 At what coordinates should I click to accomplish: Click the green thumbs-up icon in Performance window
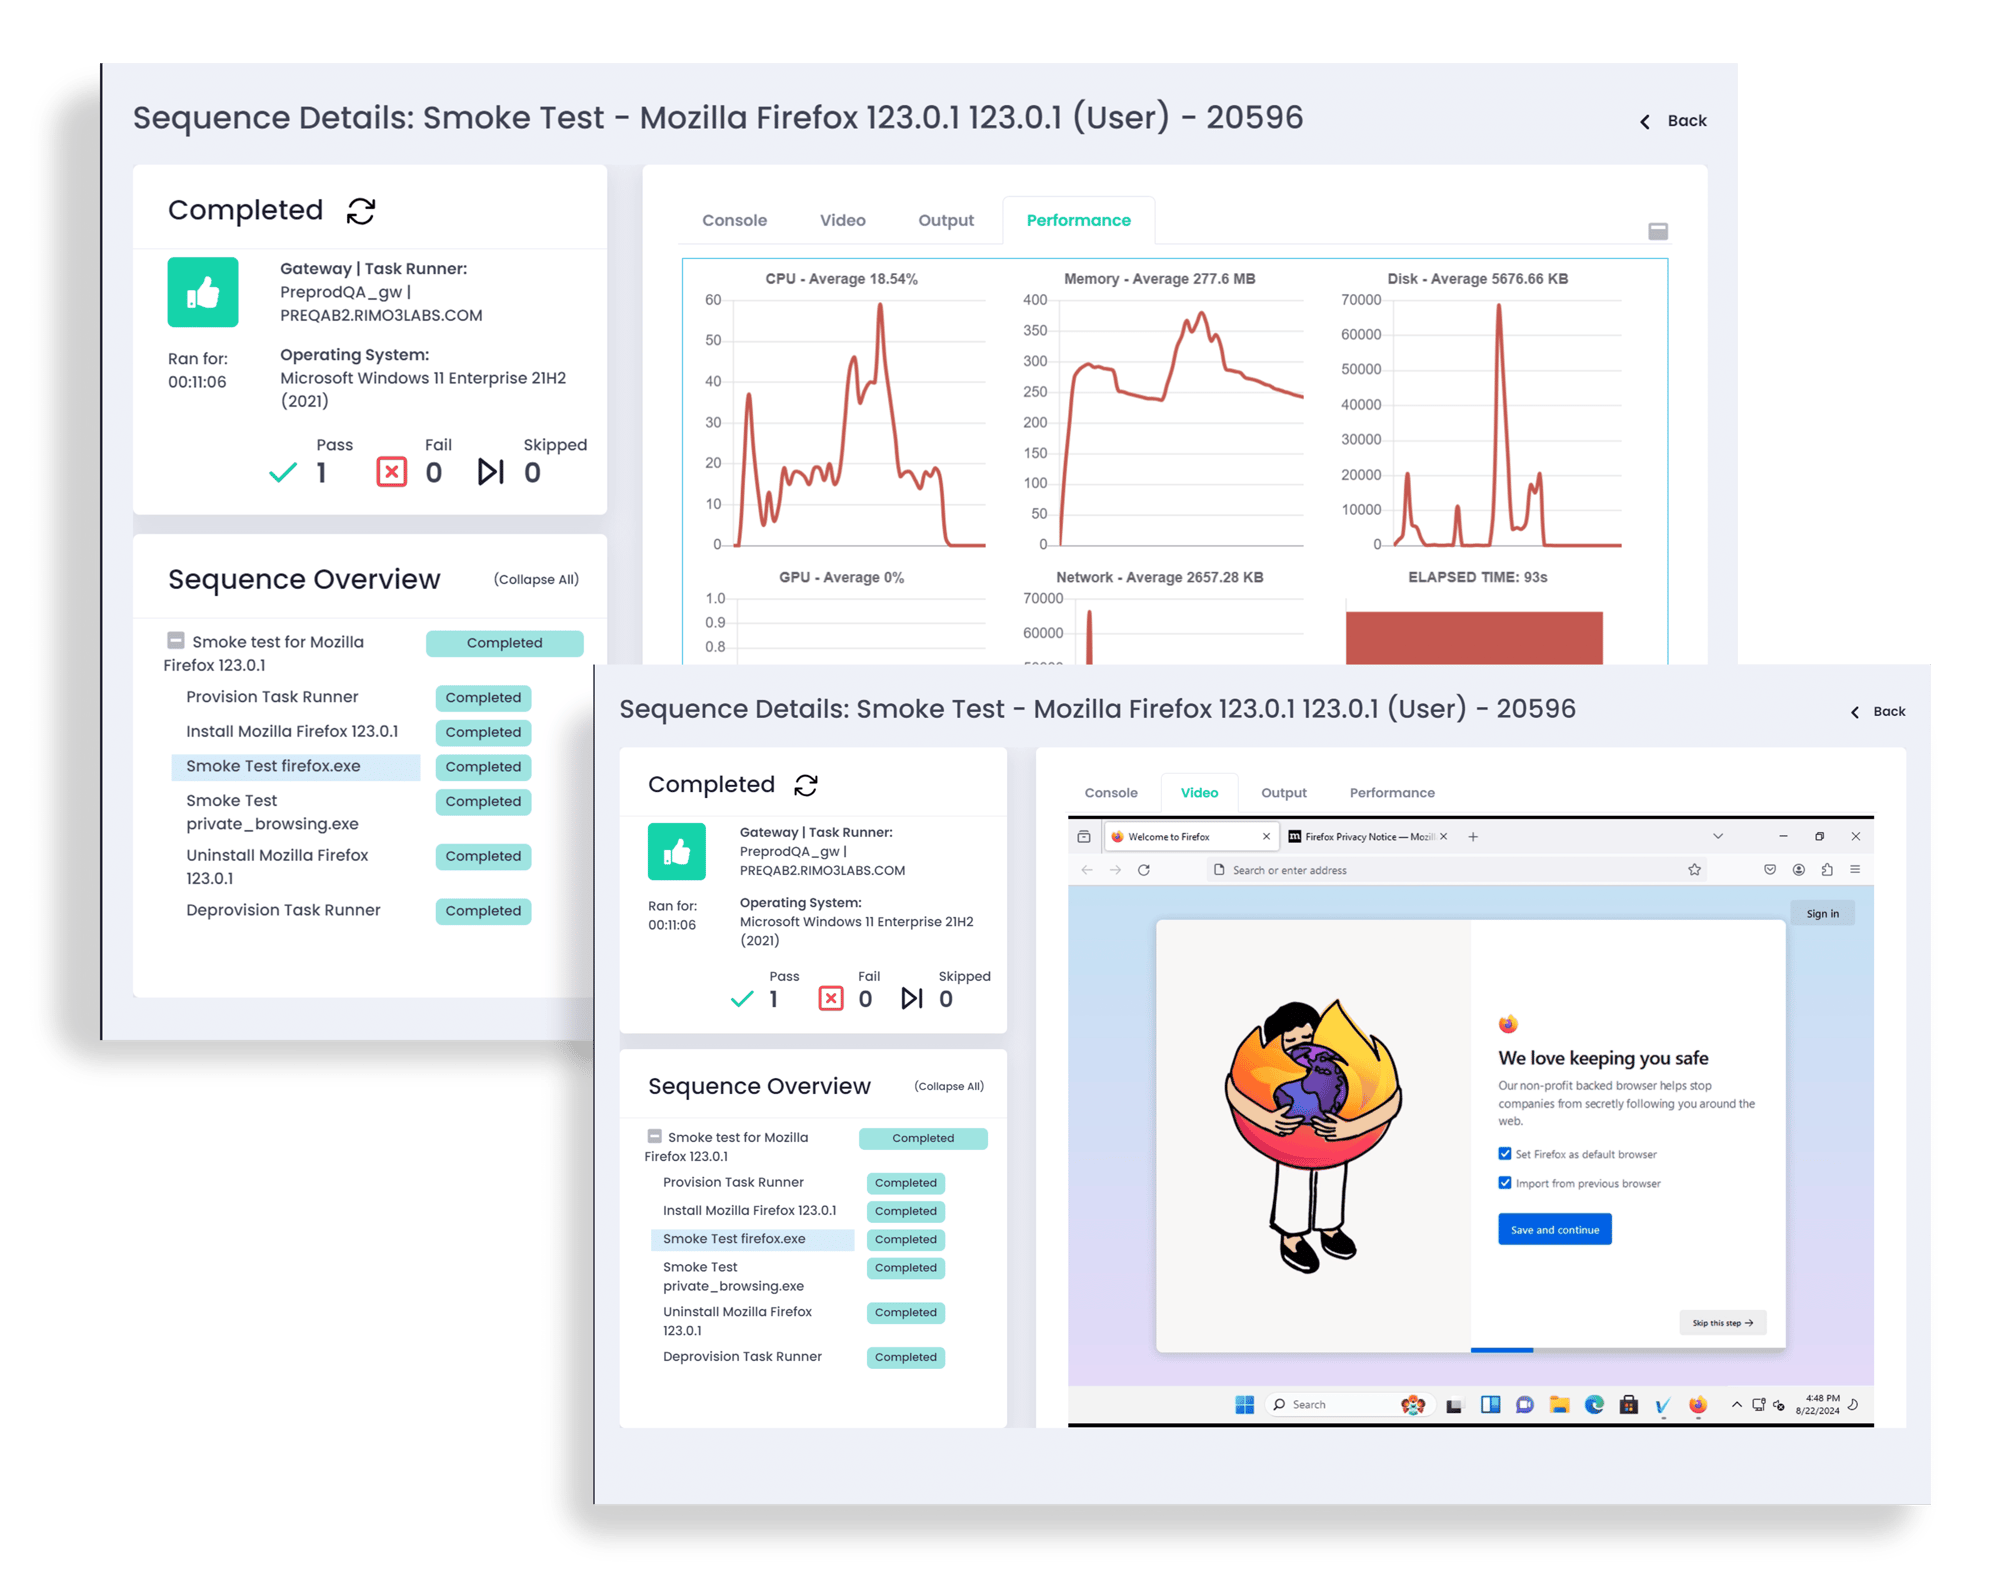(x=203, y=292)
